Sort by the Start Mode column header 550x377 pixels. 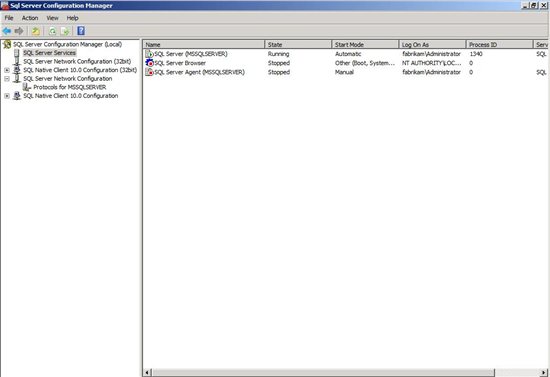[x=365, y=45]
